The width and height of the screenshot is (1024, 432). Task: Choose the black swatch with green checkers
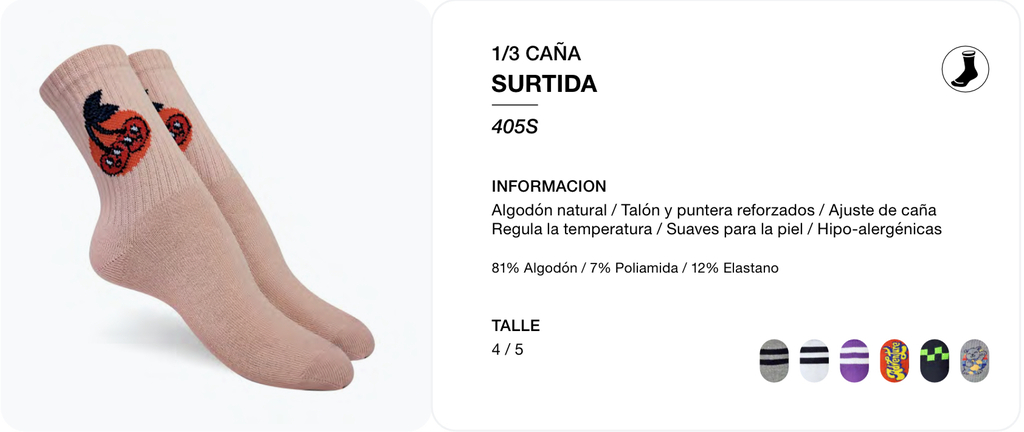coord(935,360)
